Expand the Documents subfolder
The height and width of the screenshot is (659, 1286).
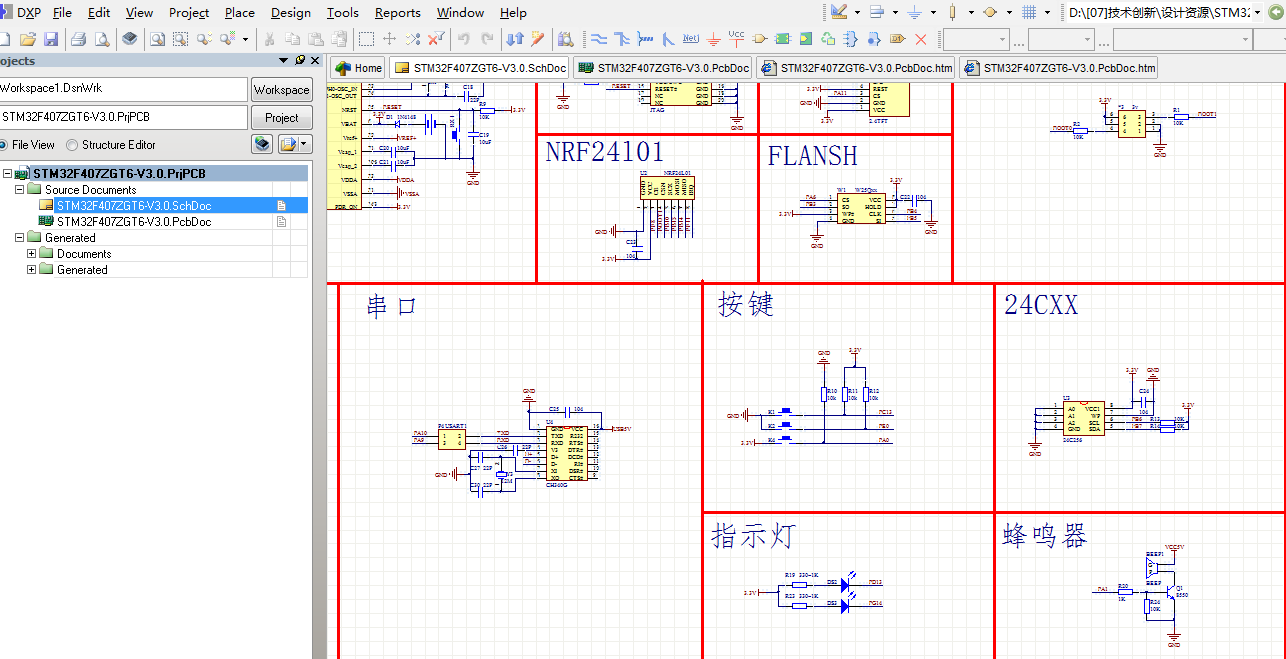tap(31, 253)
